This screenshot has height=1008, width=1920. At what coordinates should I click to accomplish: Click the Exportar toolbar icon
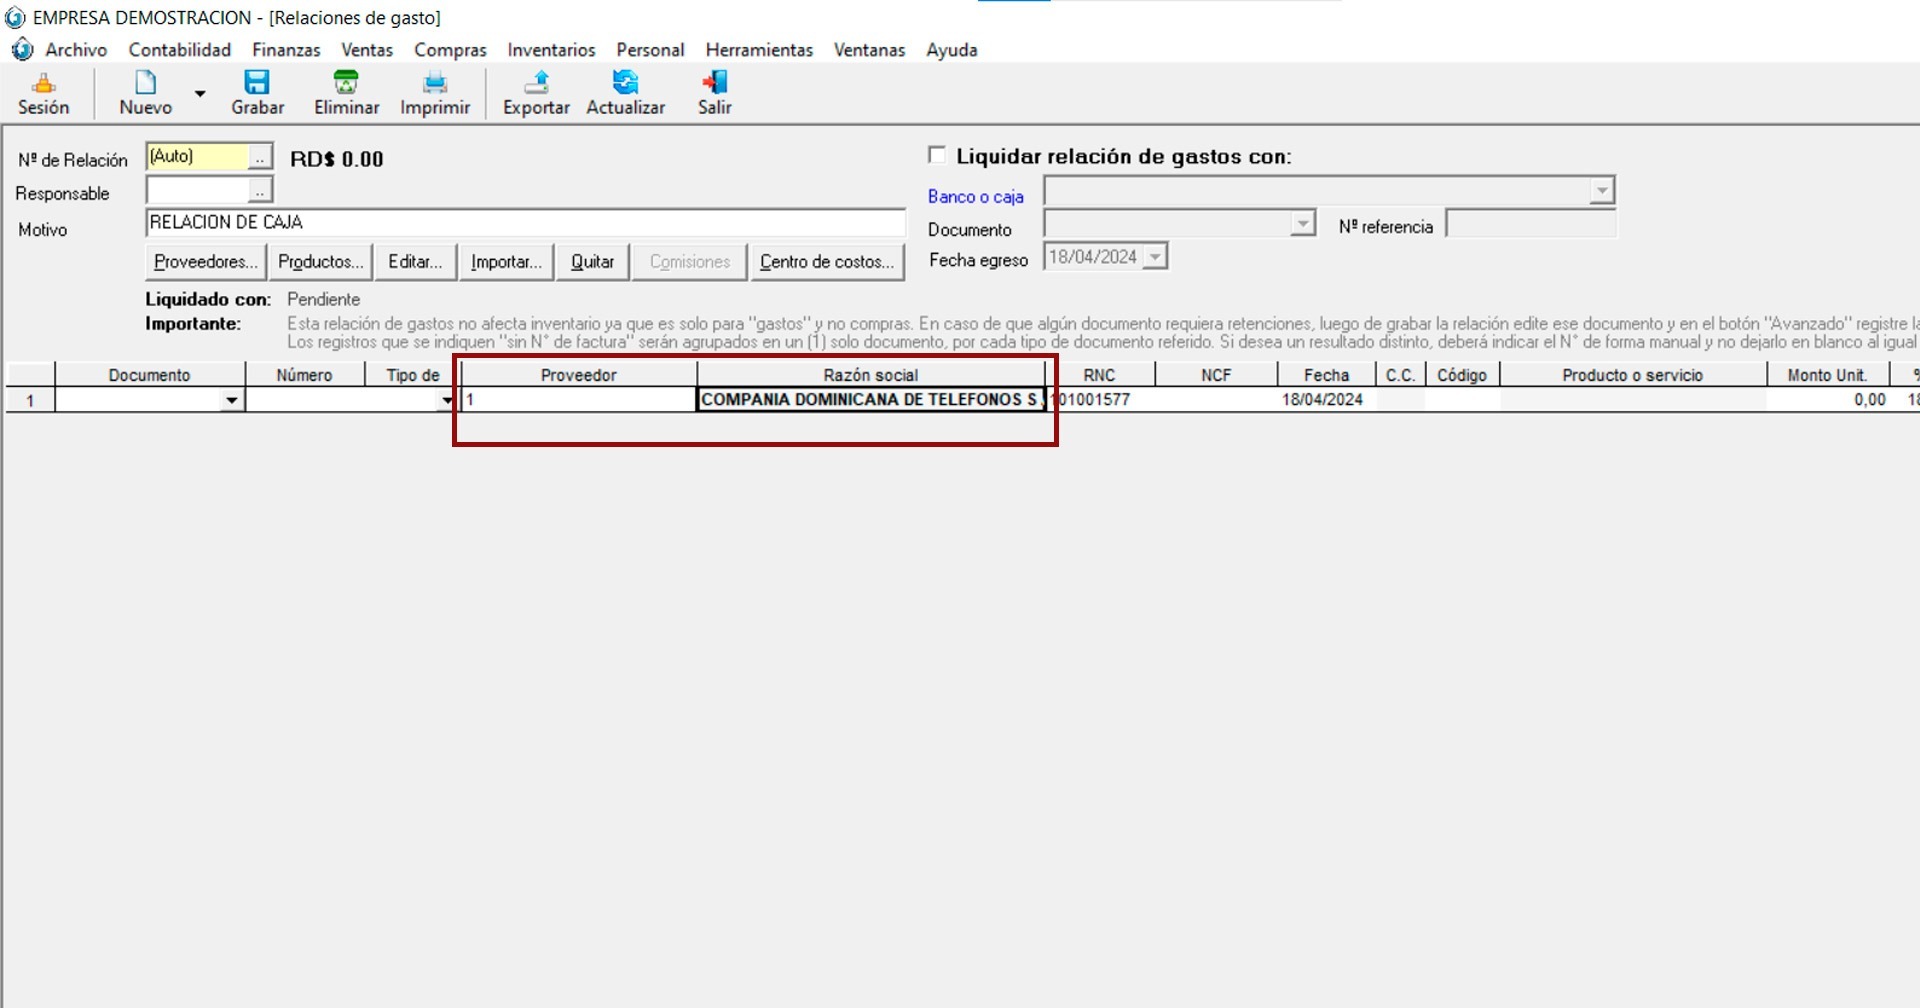[536, 84]
